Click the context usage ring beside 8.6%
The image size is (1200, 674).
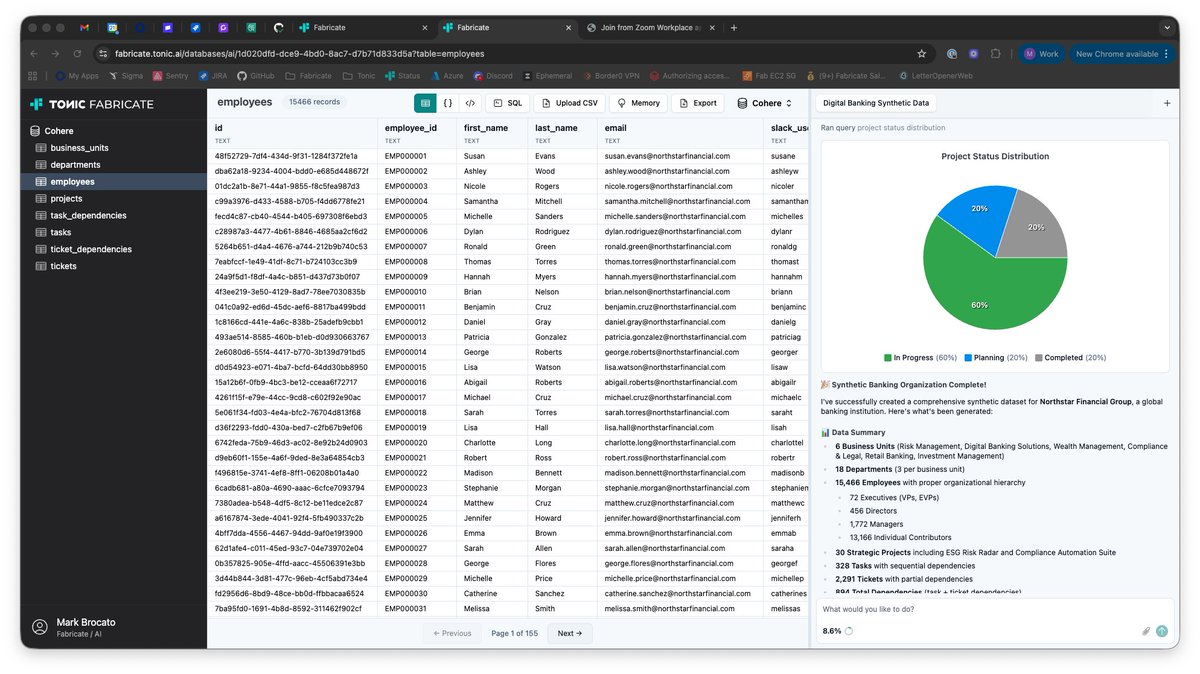pyautogui.click(x=849, y=631)
